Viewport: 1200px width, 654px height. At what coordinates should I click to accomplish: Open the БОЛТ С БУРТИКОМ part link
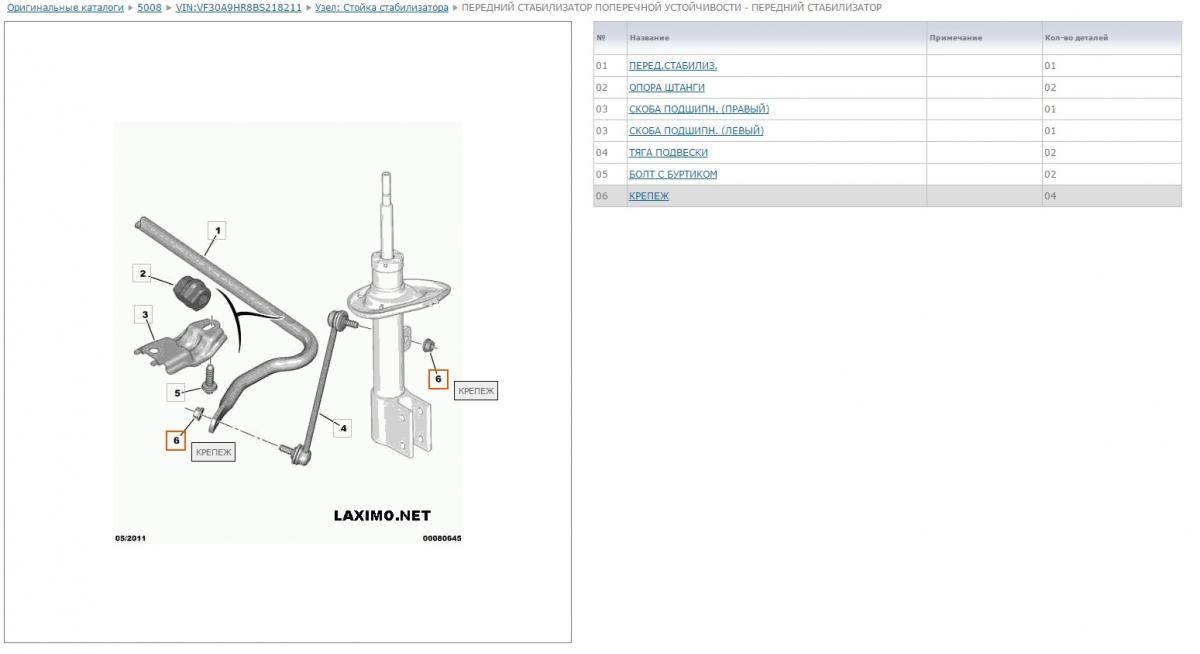tap(672, 175)
